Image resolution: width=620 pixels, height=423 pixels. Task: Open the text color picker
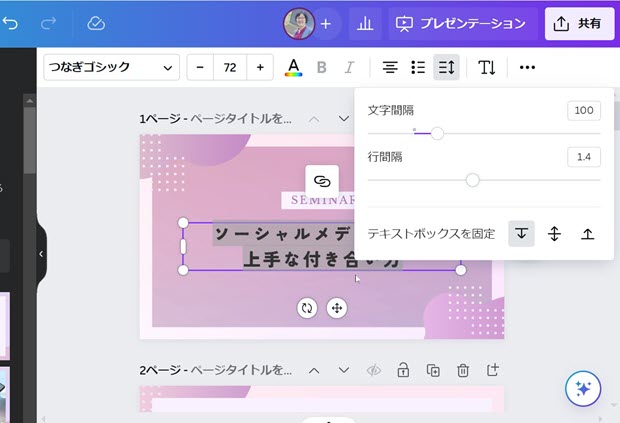coord(293,68)
